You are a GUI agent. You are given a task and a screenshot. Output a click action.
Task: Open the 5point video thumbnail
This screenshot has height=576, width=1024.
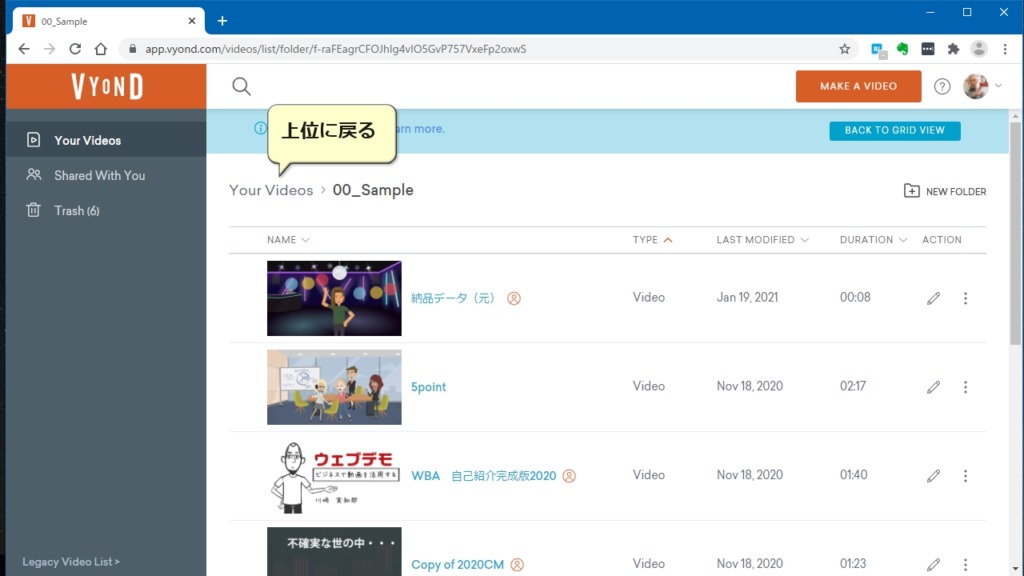click(334, 387)
